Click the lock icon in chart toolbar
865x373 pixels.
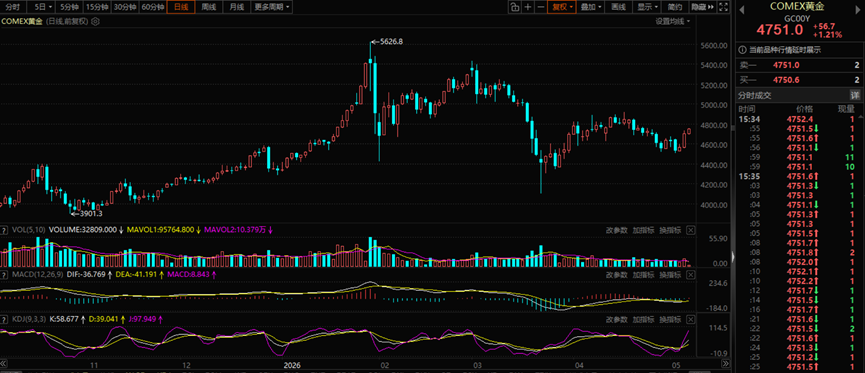coord(514,7)
